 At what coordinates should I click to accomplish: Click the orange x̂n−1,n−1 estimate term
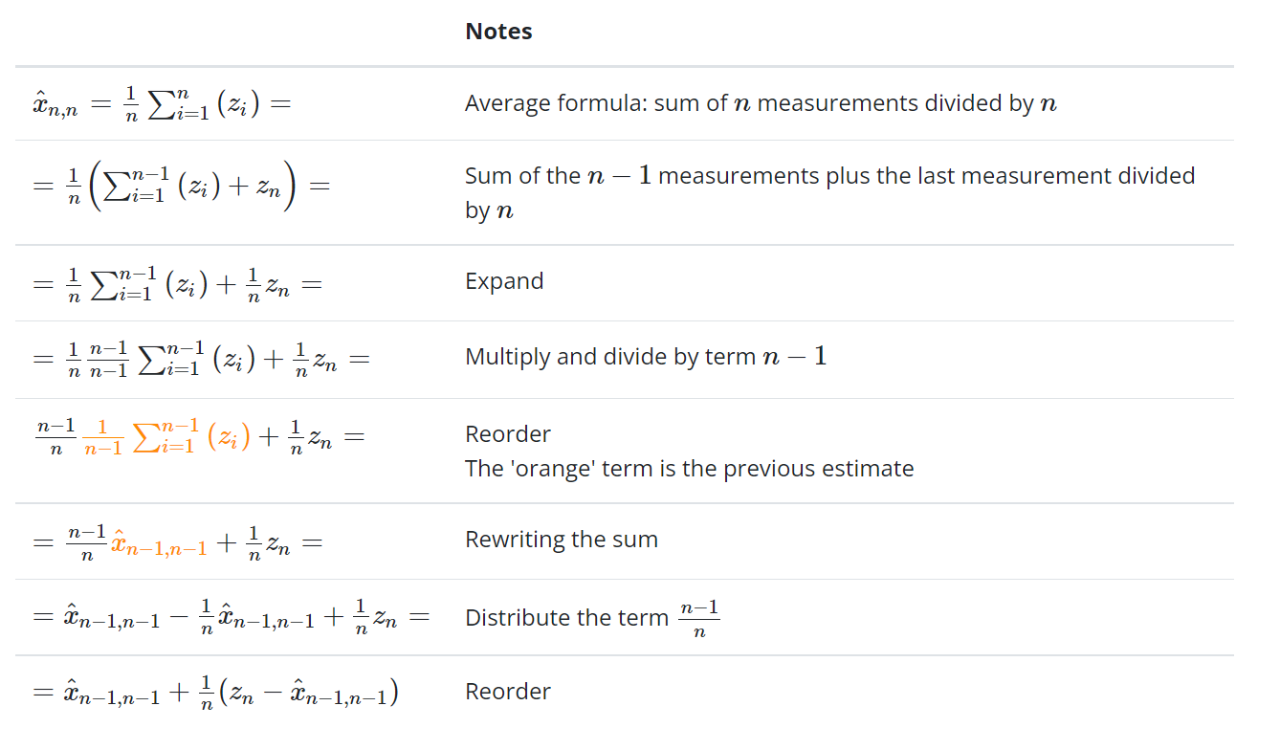click(x=158, y=545)
